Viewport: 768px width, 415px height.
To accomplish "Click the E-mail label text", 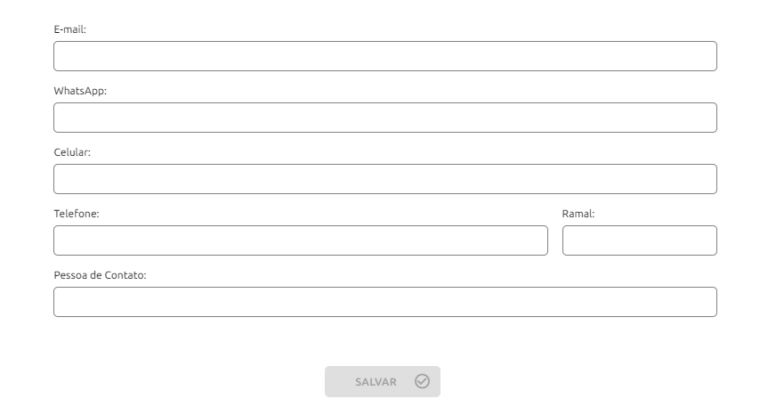I will pos(70,29).
